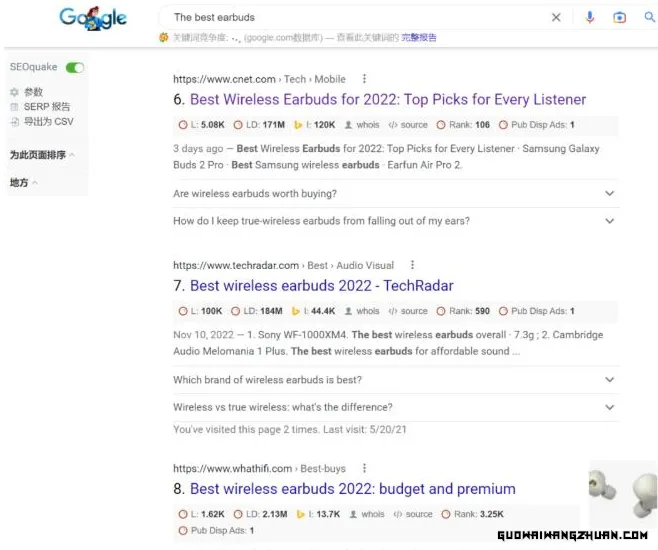Toggle the SEOquake switch off
Viewport: 658px width, 550px height.
pyautogui.click(x=75, y=68)
